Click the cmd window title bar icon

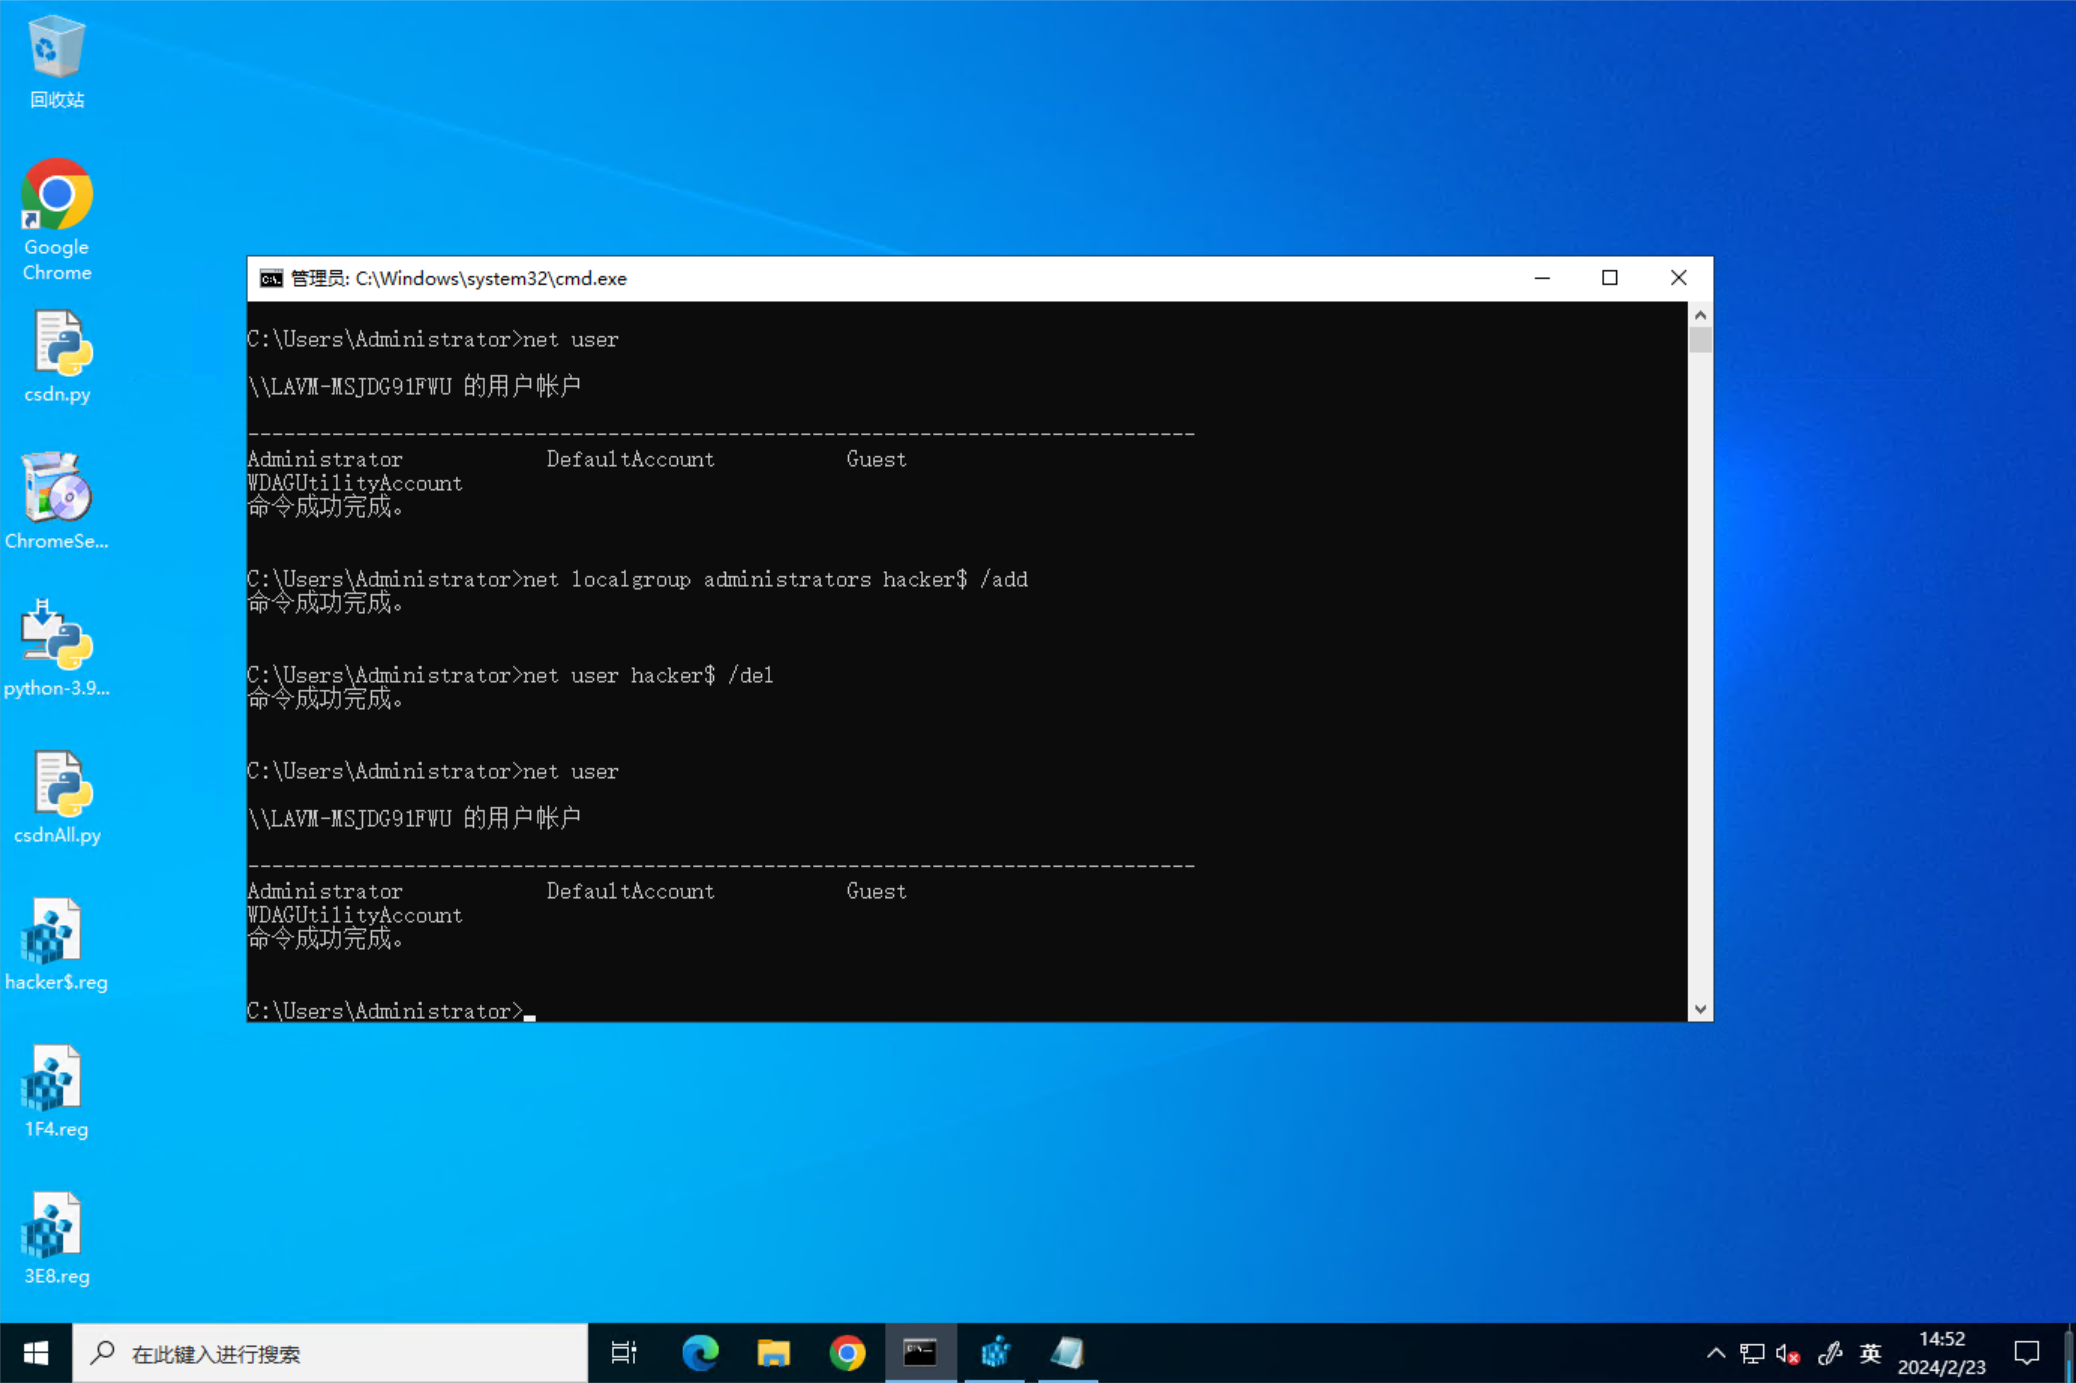tap(271, 279)
